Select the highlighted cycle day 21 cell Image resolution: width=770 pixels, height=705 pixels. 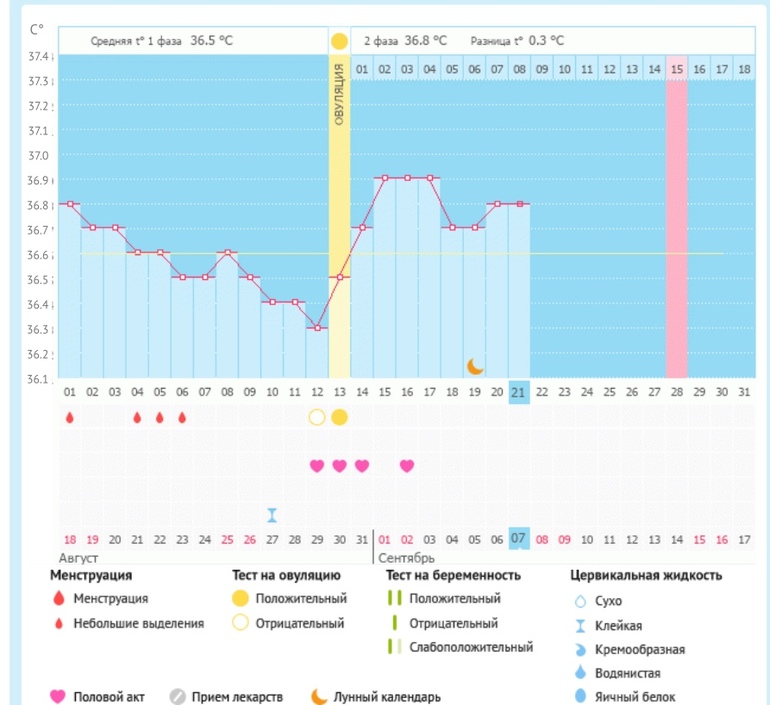coord(519,391)
